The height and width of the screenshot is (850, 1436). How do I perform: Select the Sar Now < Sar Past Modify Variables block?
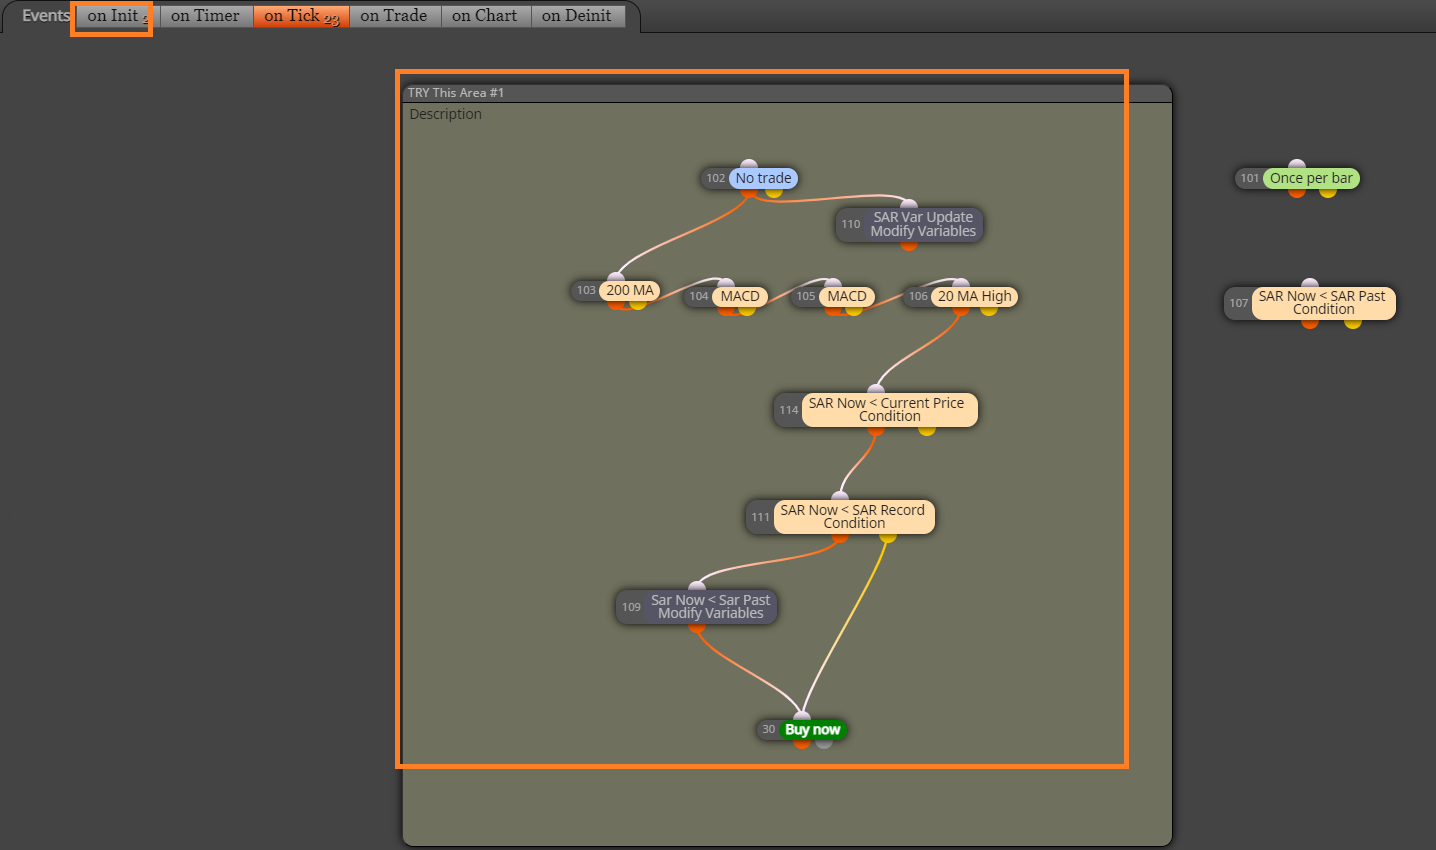pyautogui.click(x=711, y=607)
